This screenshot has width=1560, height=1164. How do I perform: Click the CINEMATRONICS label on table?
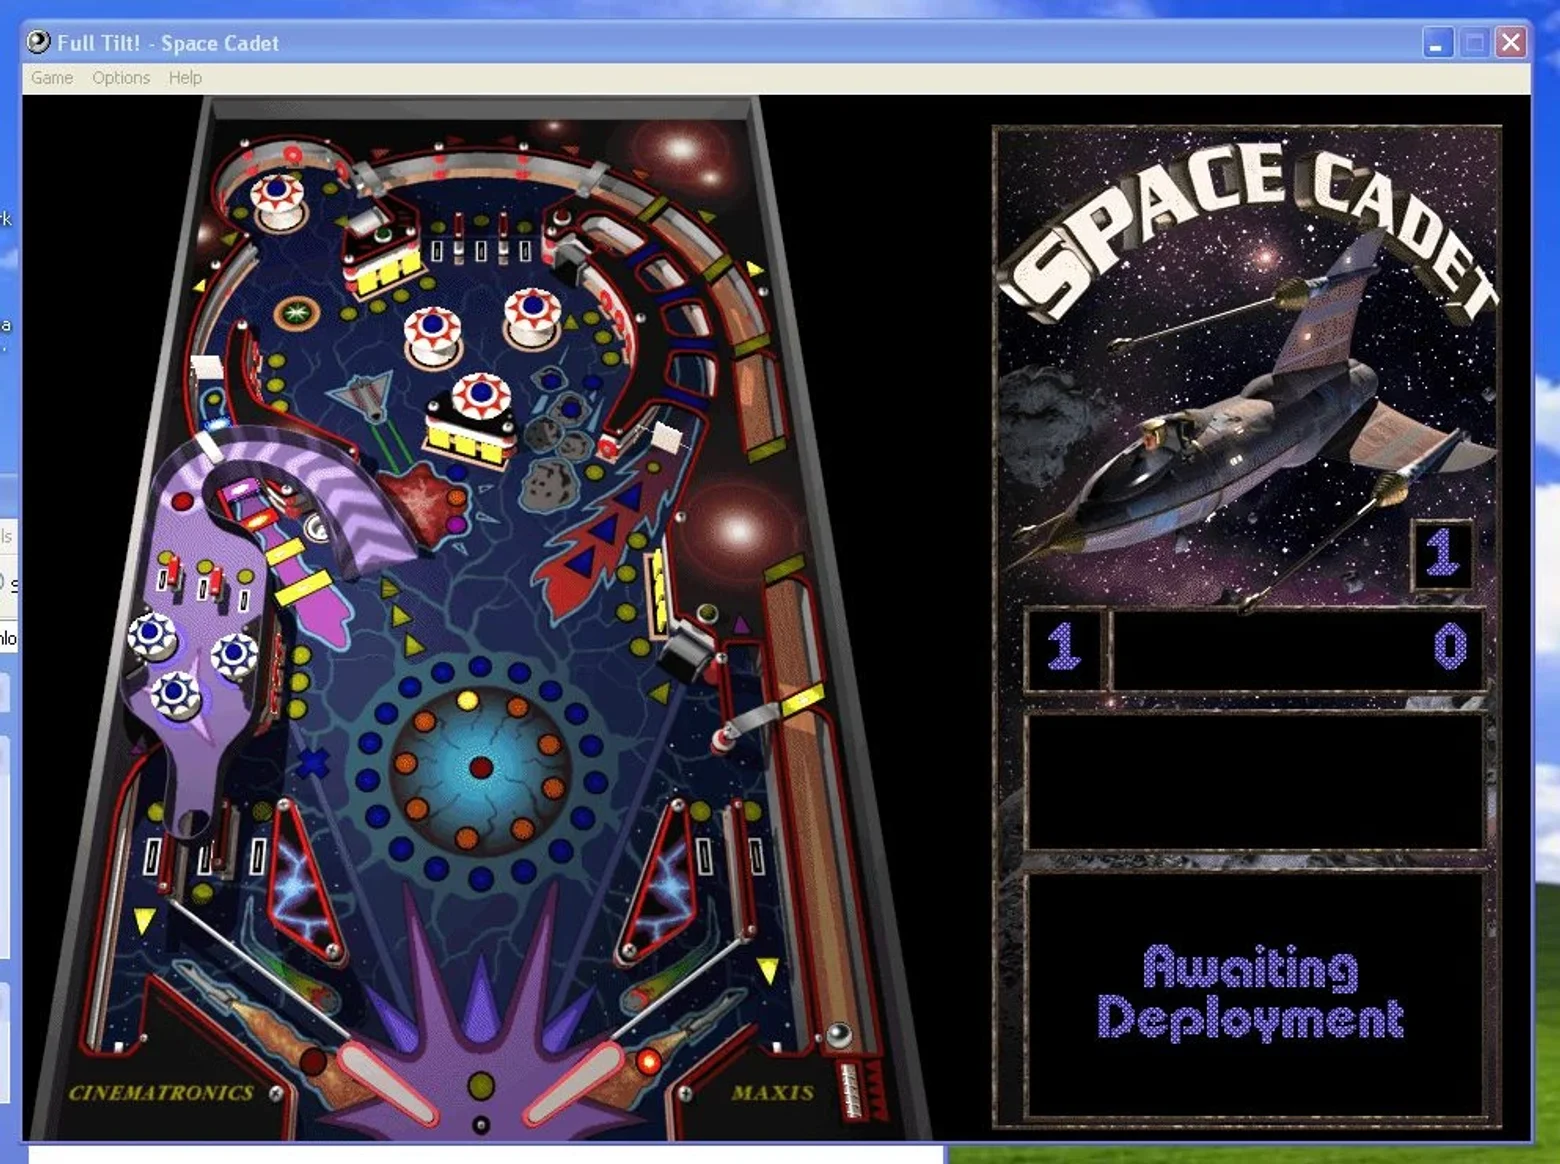[161, 1092]
